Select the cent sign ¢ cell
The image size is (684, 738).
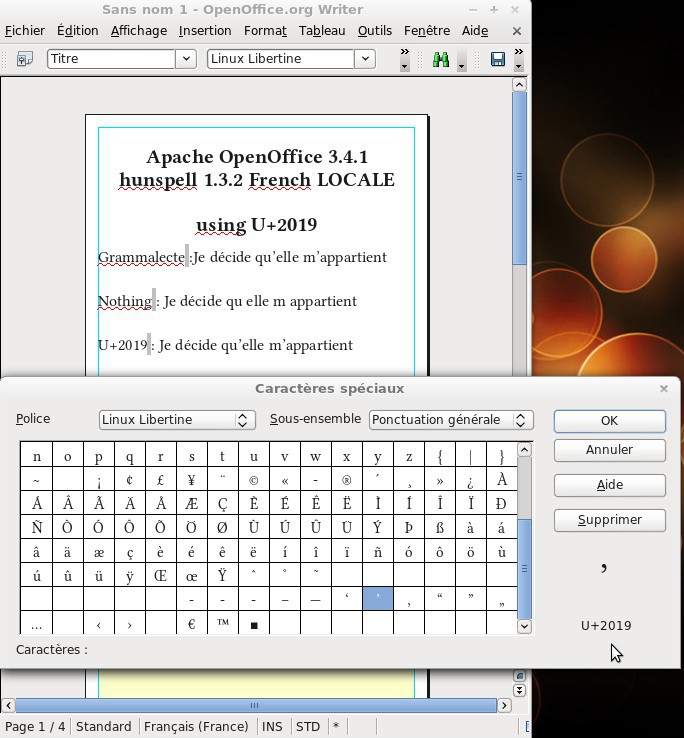(x=129, y=480)
